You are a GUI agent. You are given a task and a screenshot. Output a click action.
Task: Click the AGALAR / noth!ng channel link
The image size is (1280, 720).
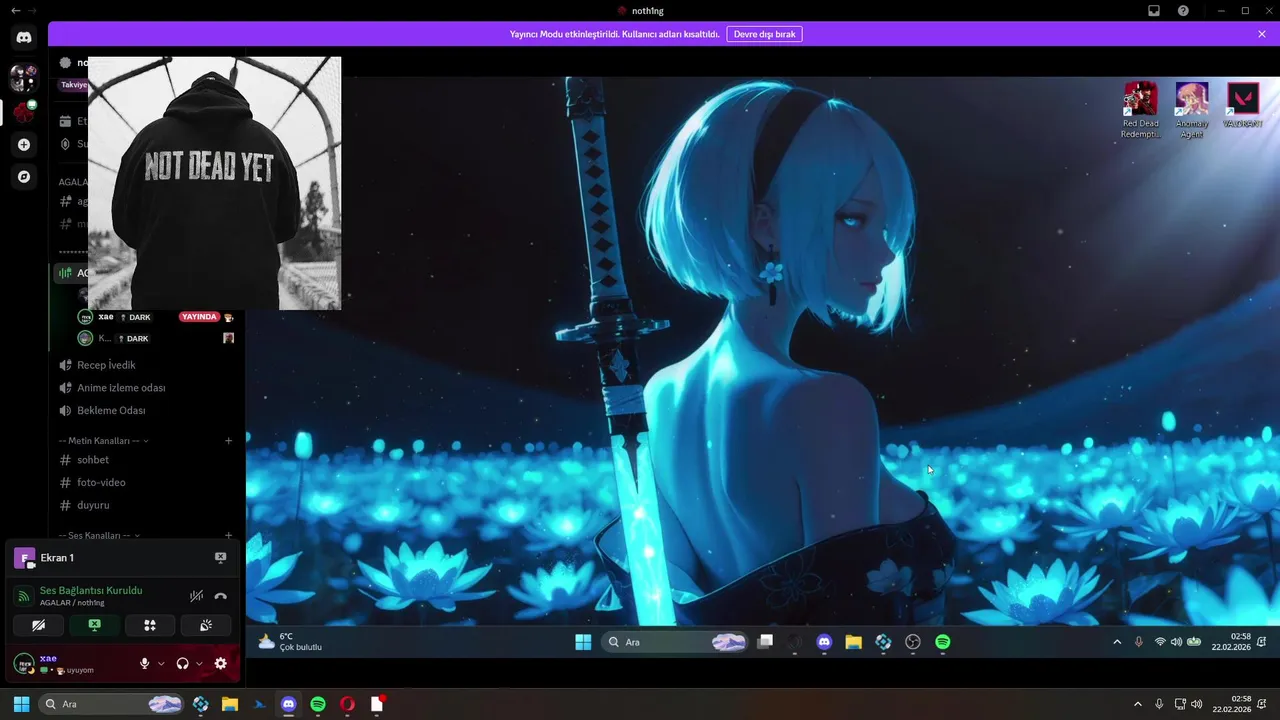(x=72, y=603)
